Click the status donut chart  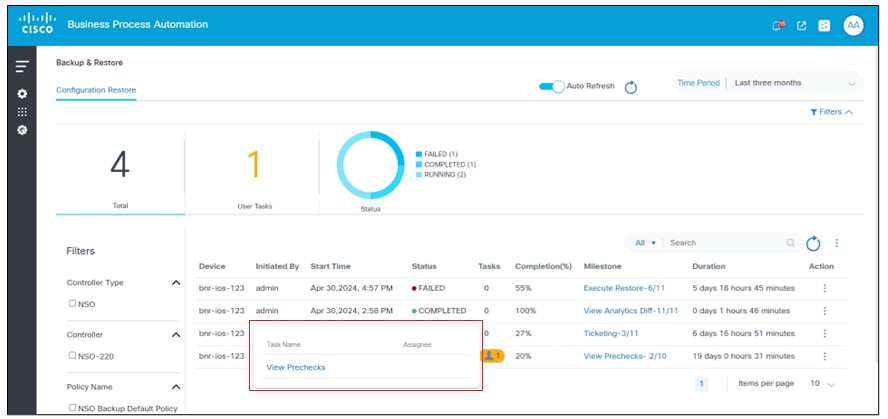tap(370, 165)
